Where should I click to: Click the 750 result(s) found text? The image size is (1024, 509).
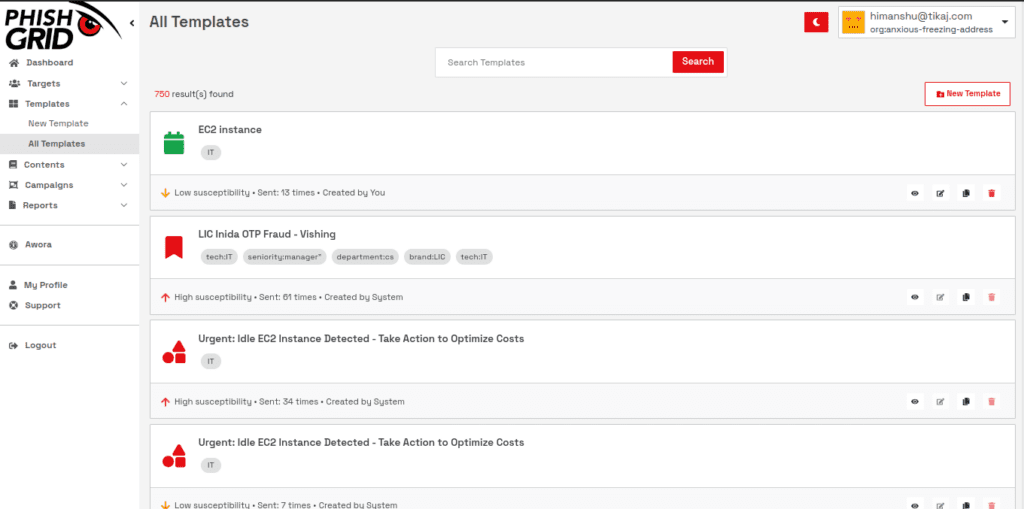tap(194, 94)
